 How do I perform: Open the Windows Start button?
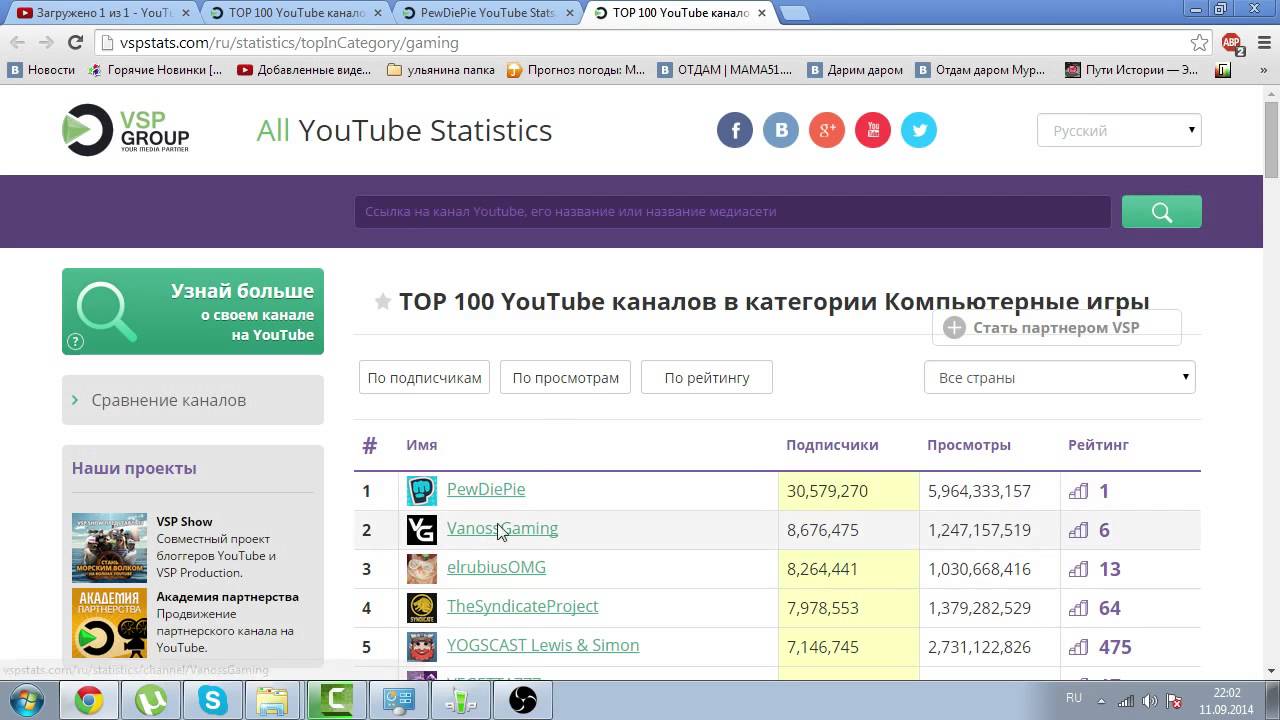(x=28, y=700)
